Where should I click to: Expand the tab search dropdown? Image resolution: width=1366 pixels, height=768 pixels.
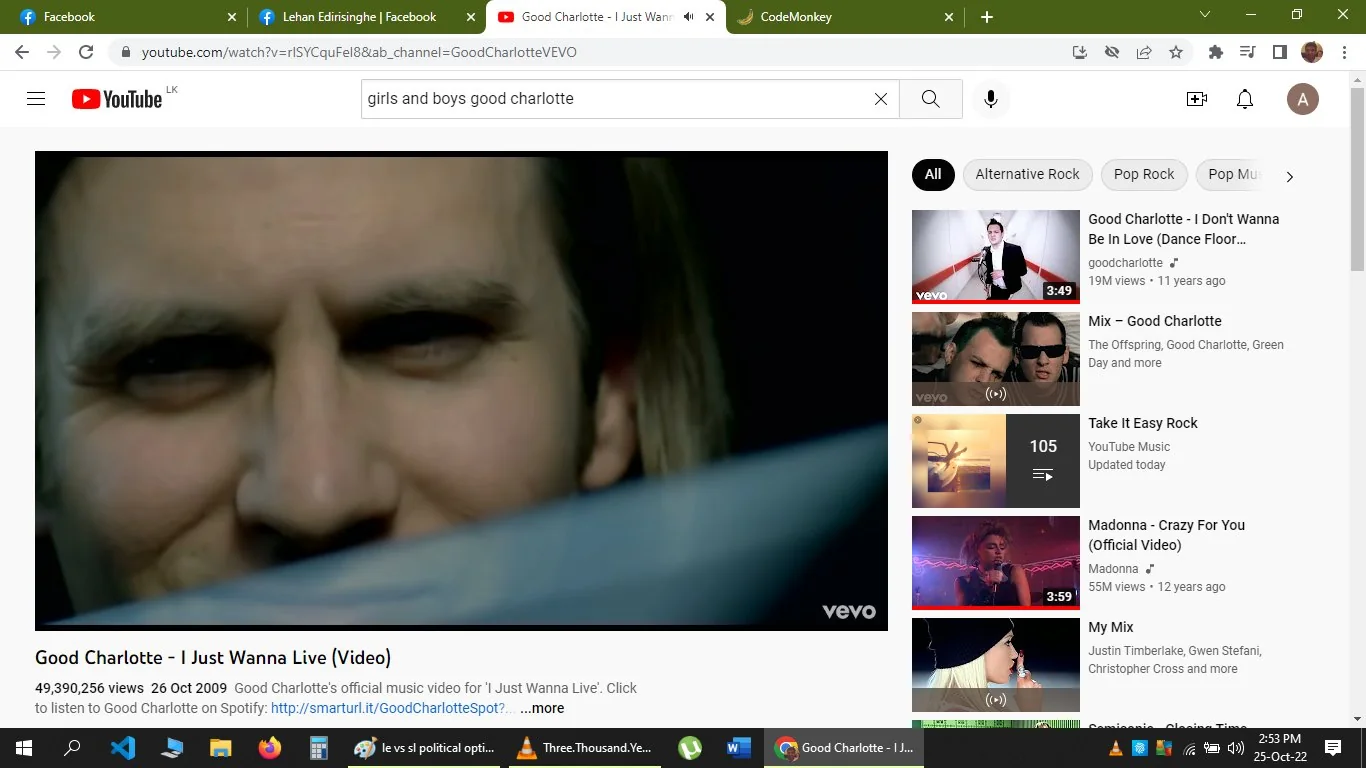pyautogui.click(x=1204, y=15)
